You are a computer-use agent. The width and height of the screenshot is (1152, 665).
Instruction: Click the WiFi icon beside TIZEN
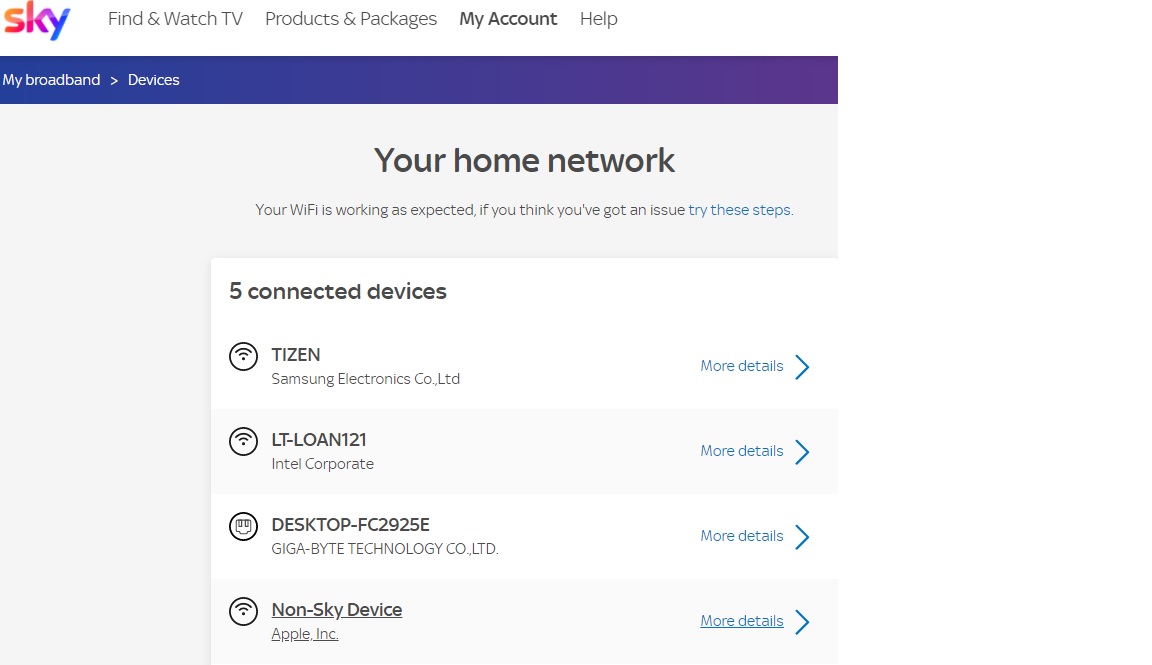pos(243,356)
